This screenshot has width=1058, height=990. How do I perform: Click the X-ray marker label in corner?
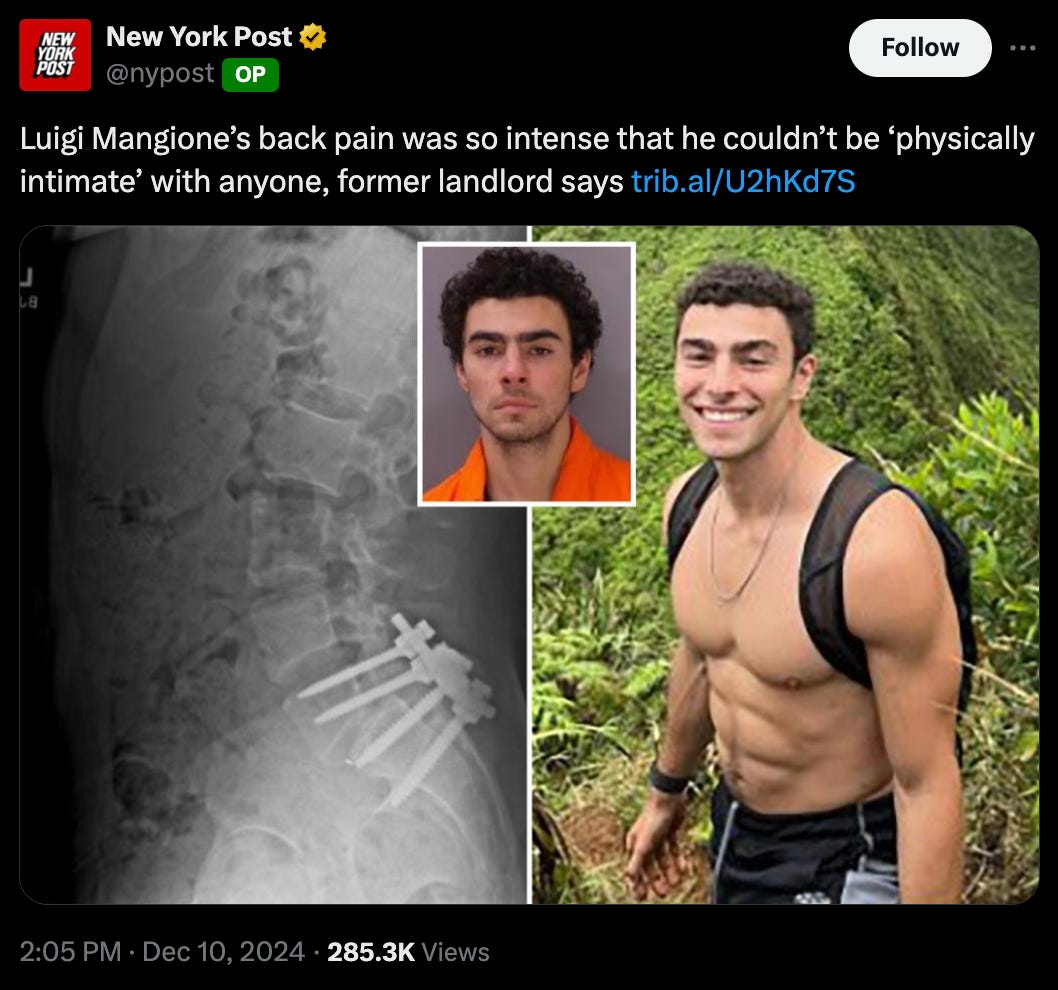tap(28, 289)
